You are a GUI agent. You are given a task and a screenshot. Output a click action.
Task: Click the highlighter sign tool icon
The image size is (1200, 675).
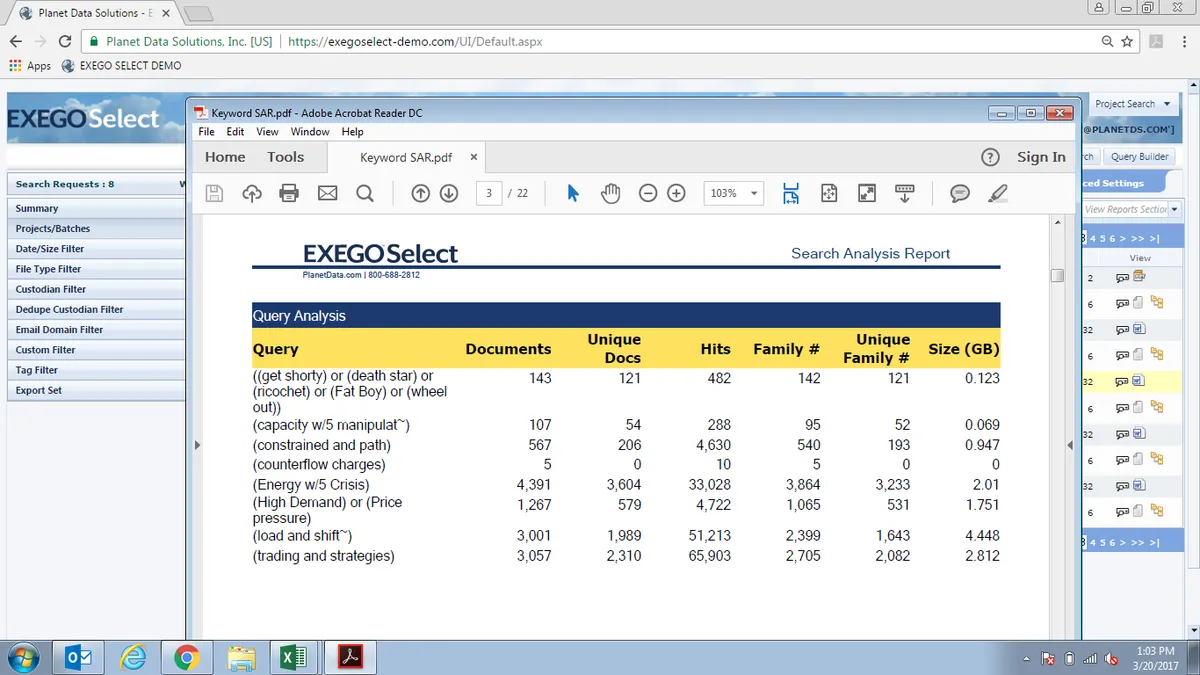pyautogui.click(x=997, y=193)
